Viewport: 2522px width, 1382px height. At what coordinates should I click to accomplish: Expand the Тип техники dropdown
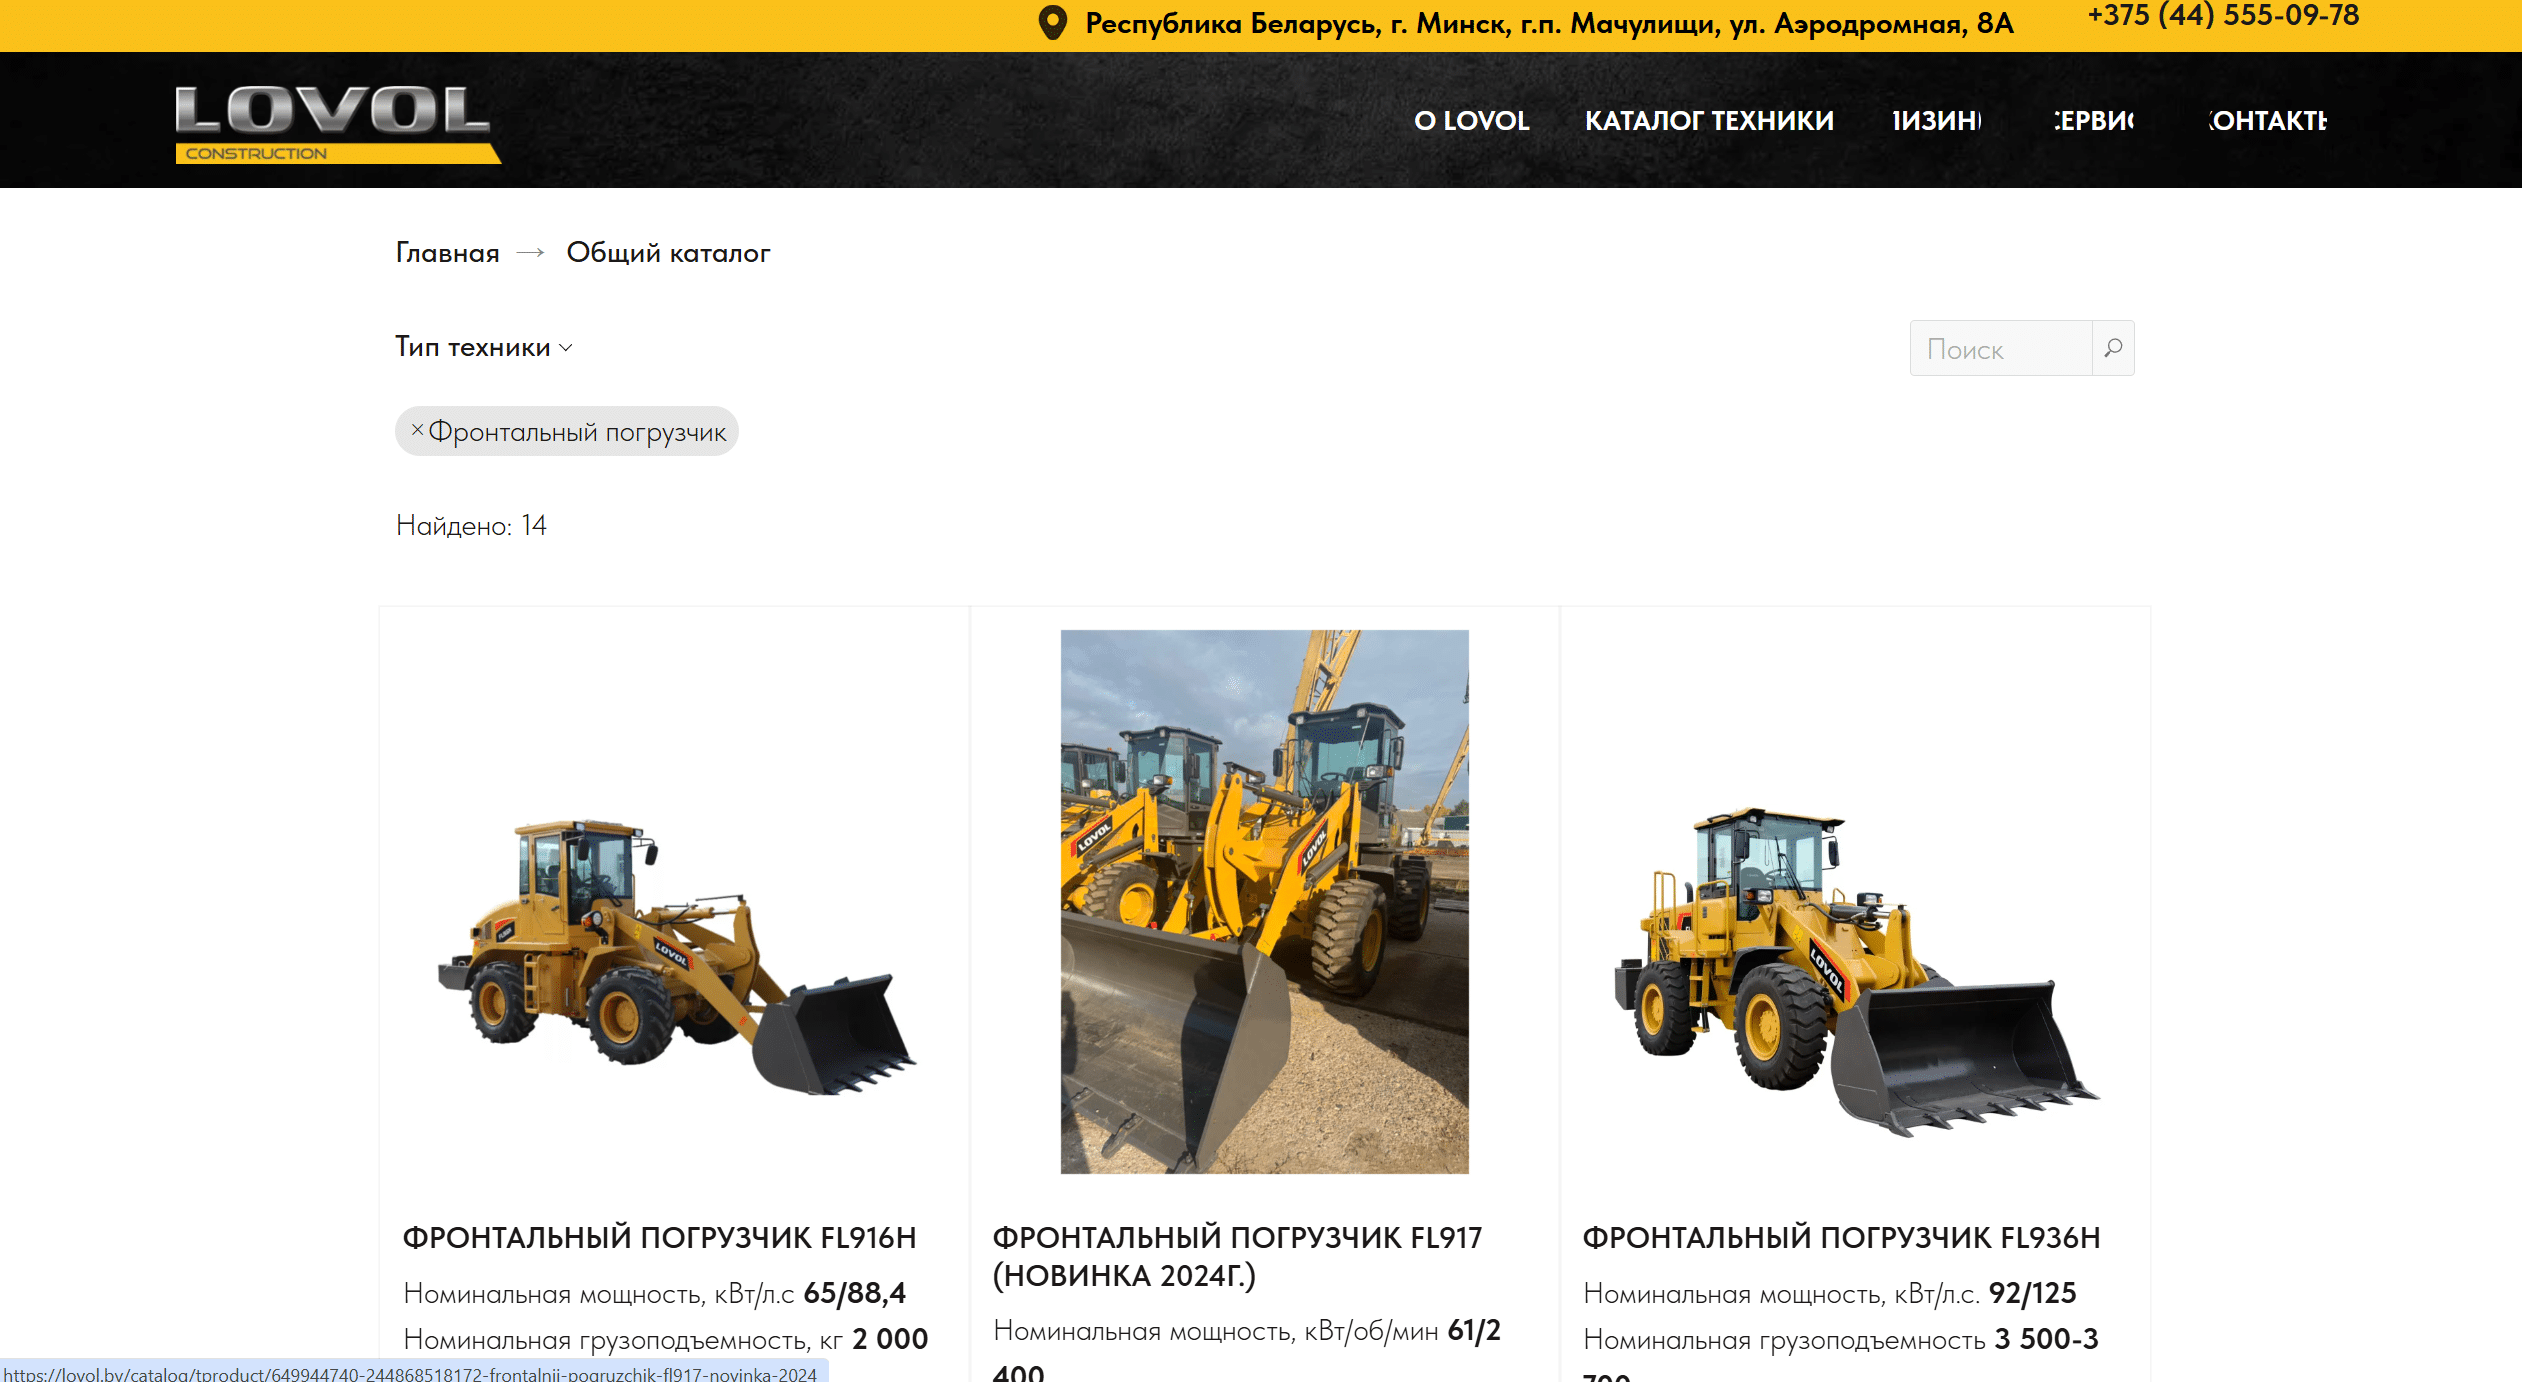(484, 347)
